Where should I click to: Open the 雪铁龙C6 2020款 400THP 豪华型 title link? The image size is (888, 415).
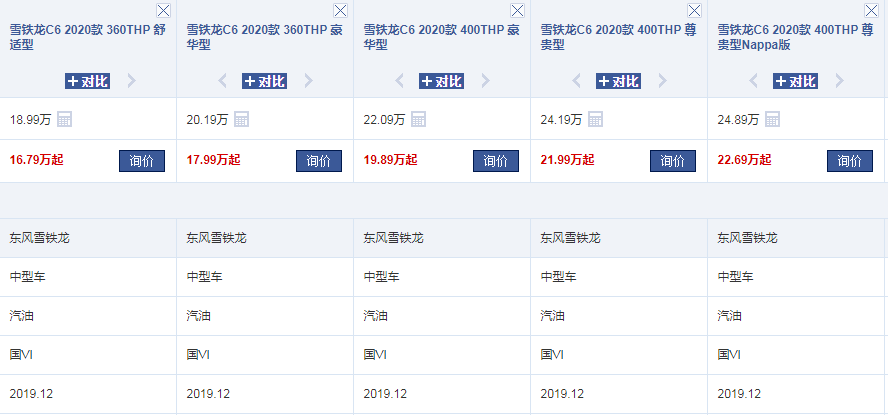tap(442, 37)
